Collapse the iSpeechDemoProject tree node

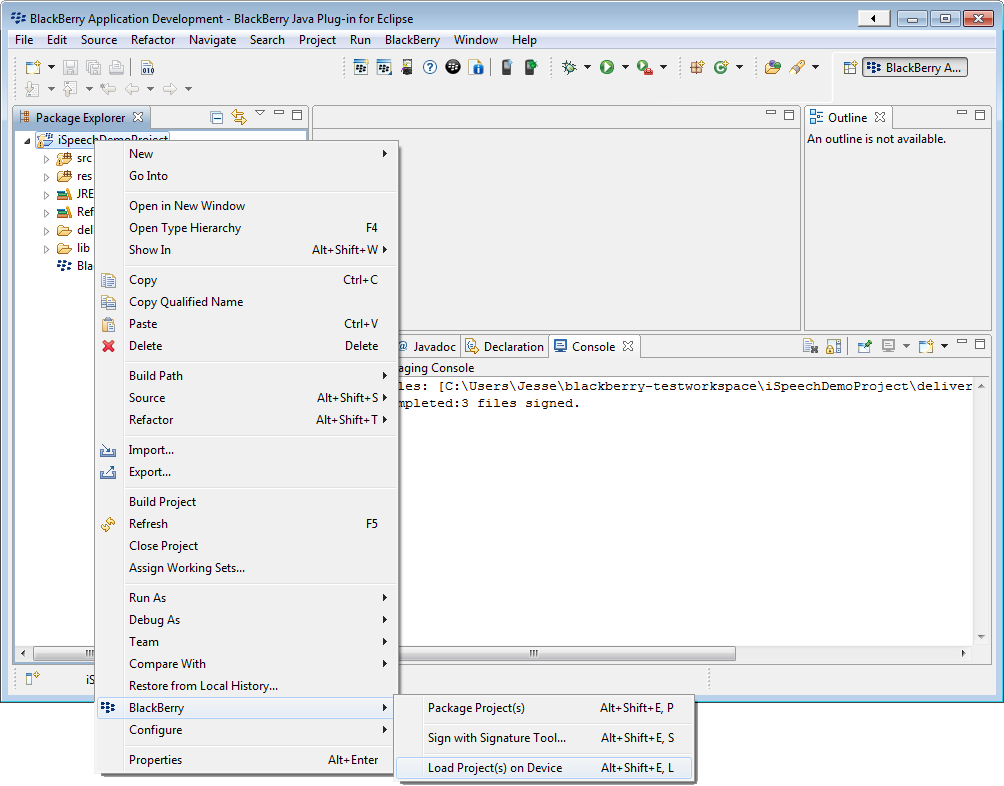28,140
